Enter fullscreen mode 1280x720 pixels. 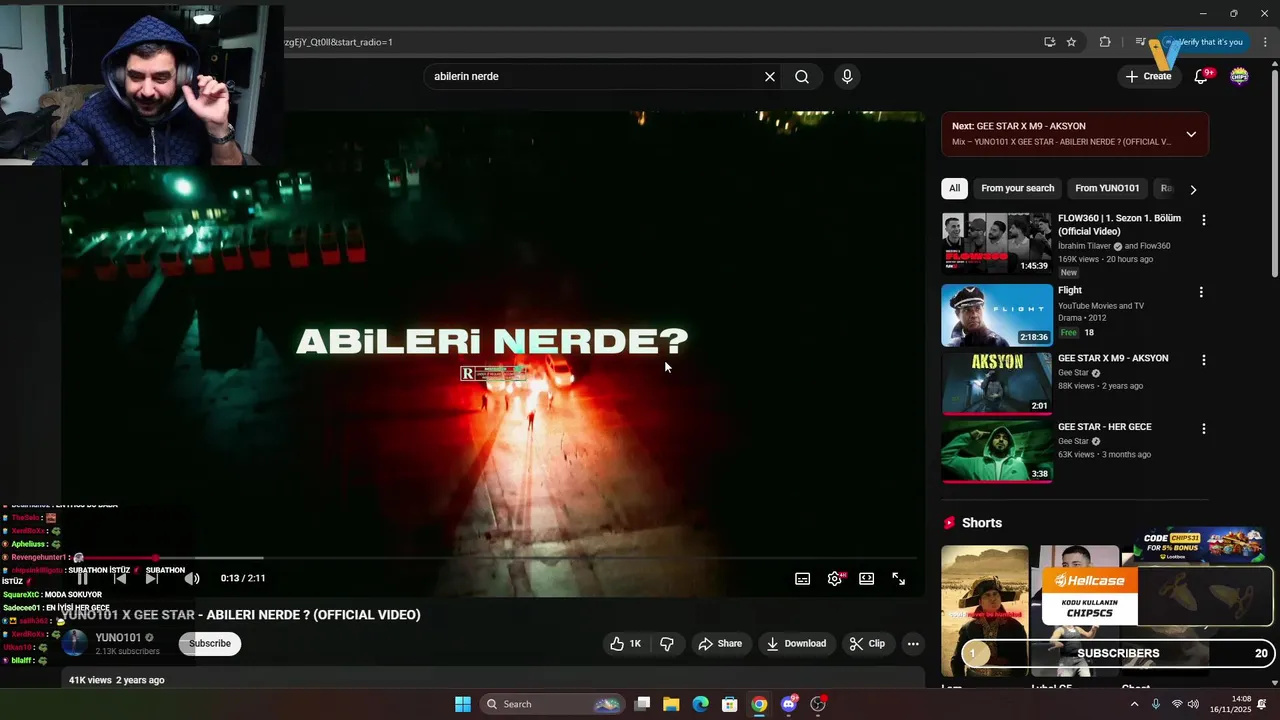[x=899, y=578]
